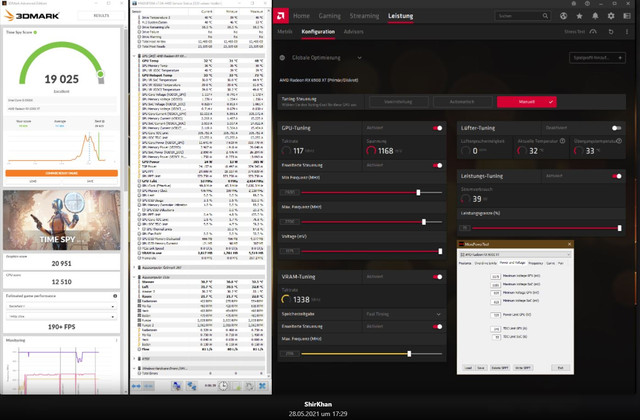Screen dimensions: 640x420
Task: Select the Manuell tuning button
Action: point(527,102)
